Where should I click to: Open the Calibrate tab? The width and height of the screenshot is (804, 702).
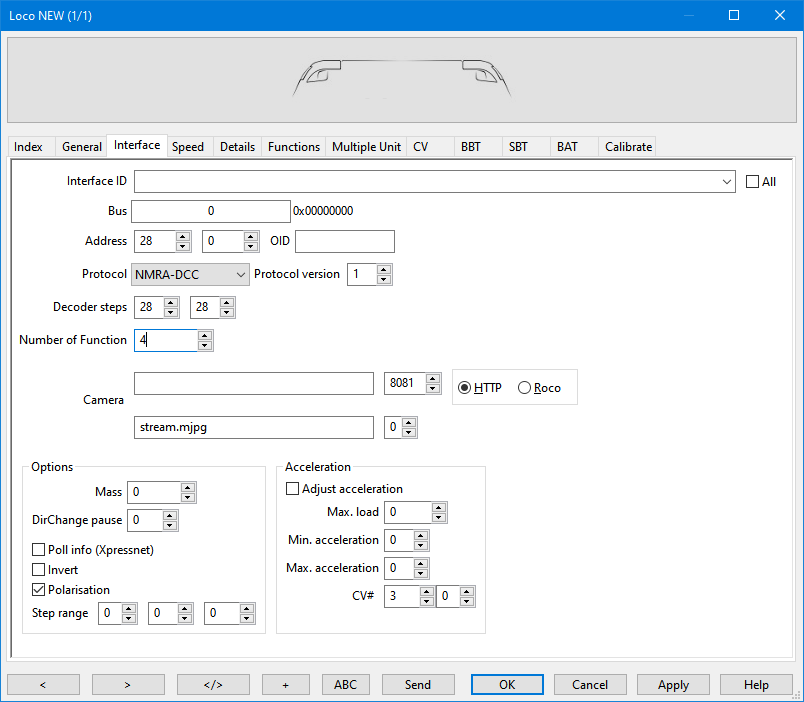(x=628, y=146)
